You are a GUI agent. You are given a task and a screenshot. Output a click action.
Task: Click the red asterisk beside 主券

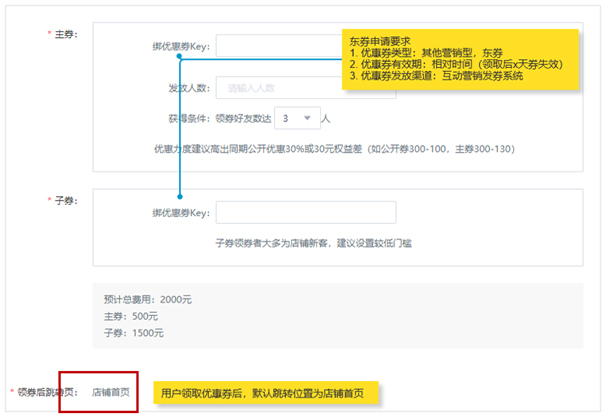click(49, 34)
